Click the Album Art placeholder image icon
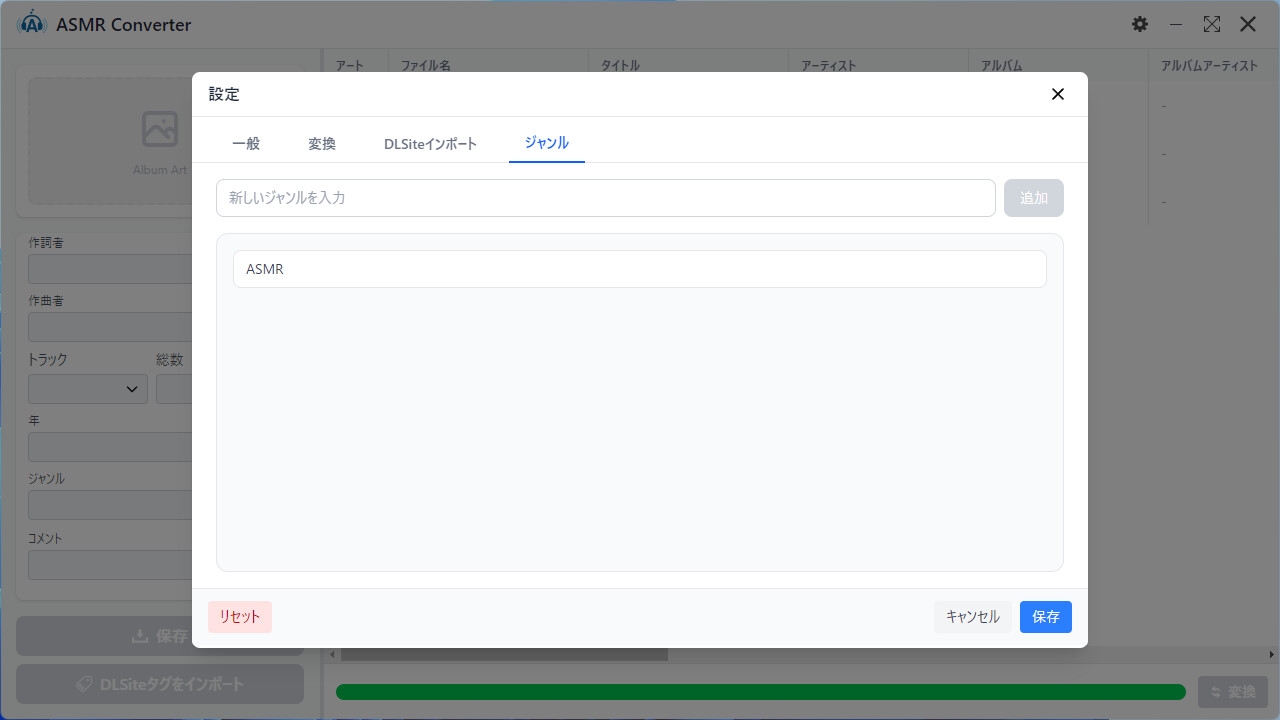The image size is (1280, 720). (x=160, y=129)
